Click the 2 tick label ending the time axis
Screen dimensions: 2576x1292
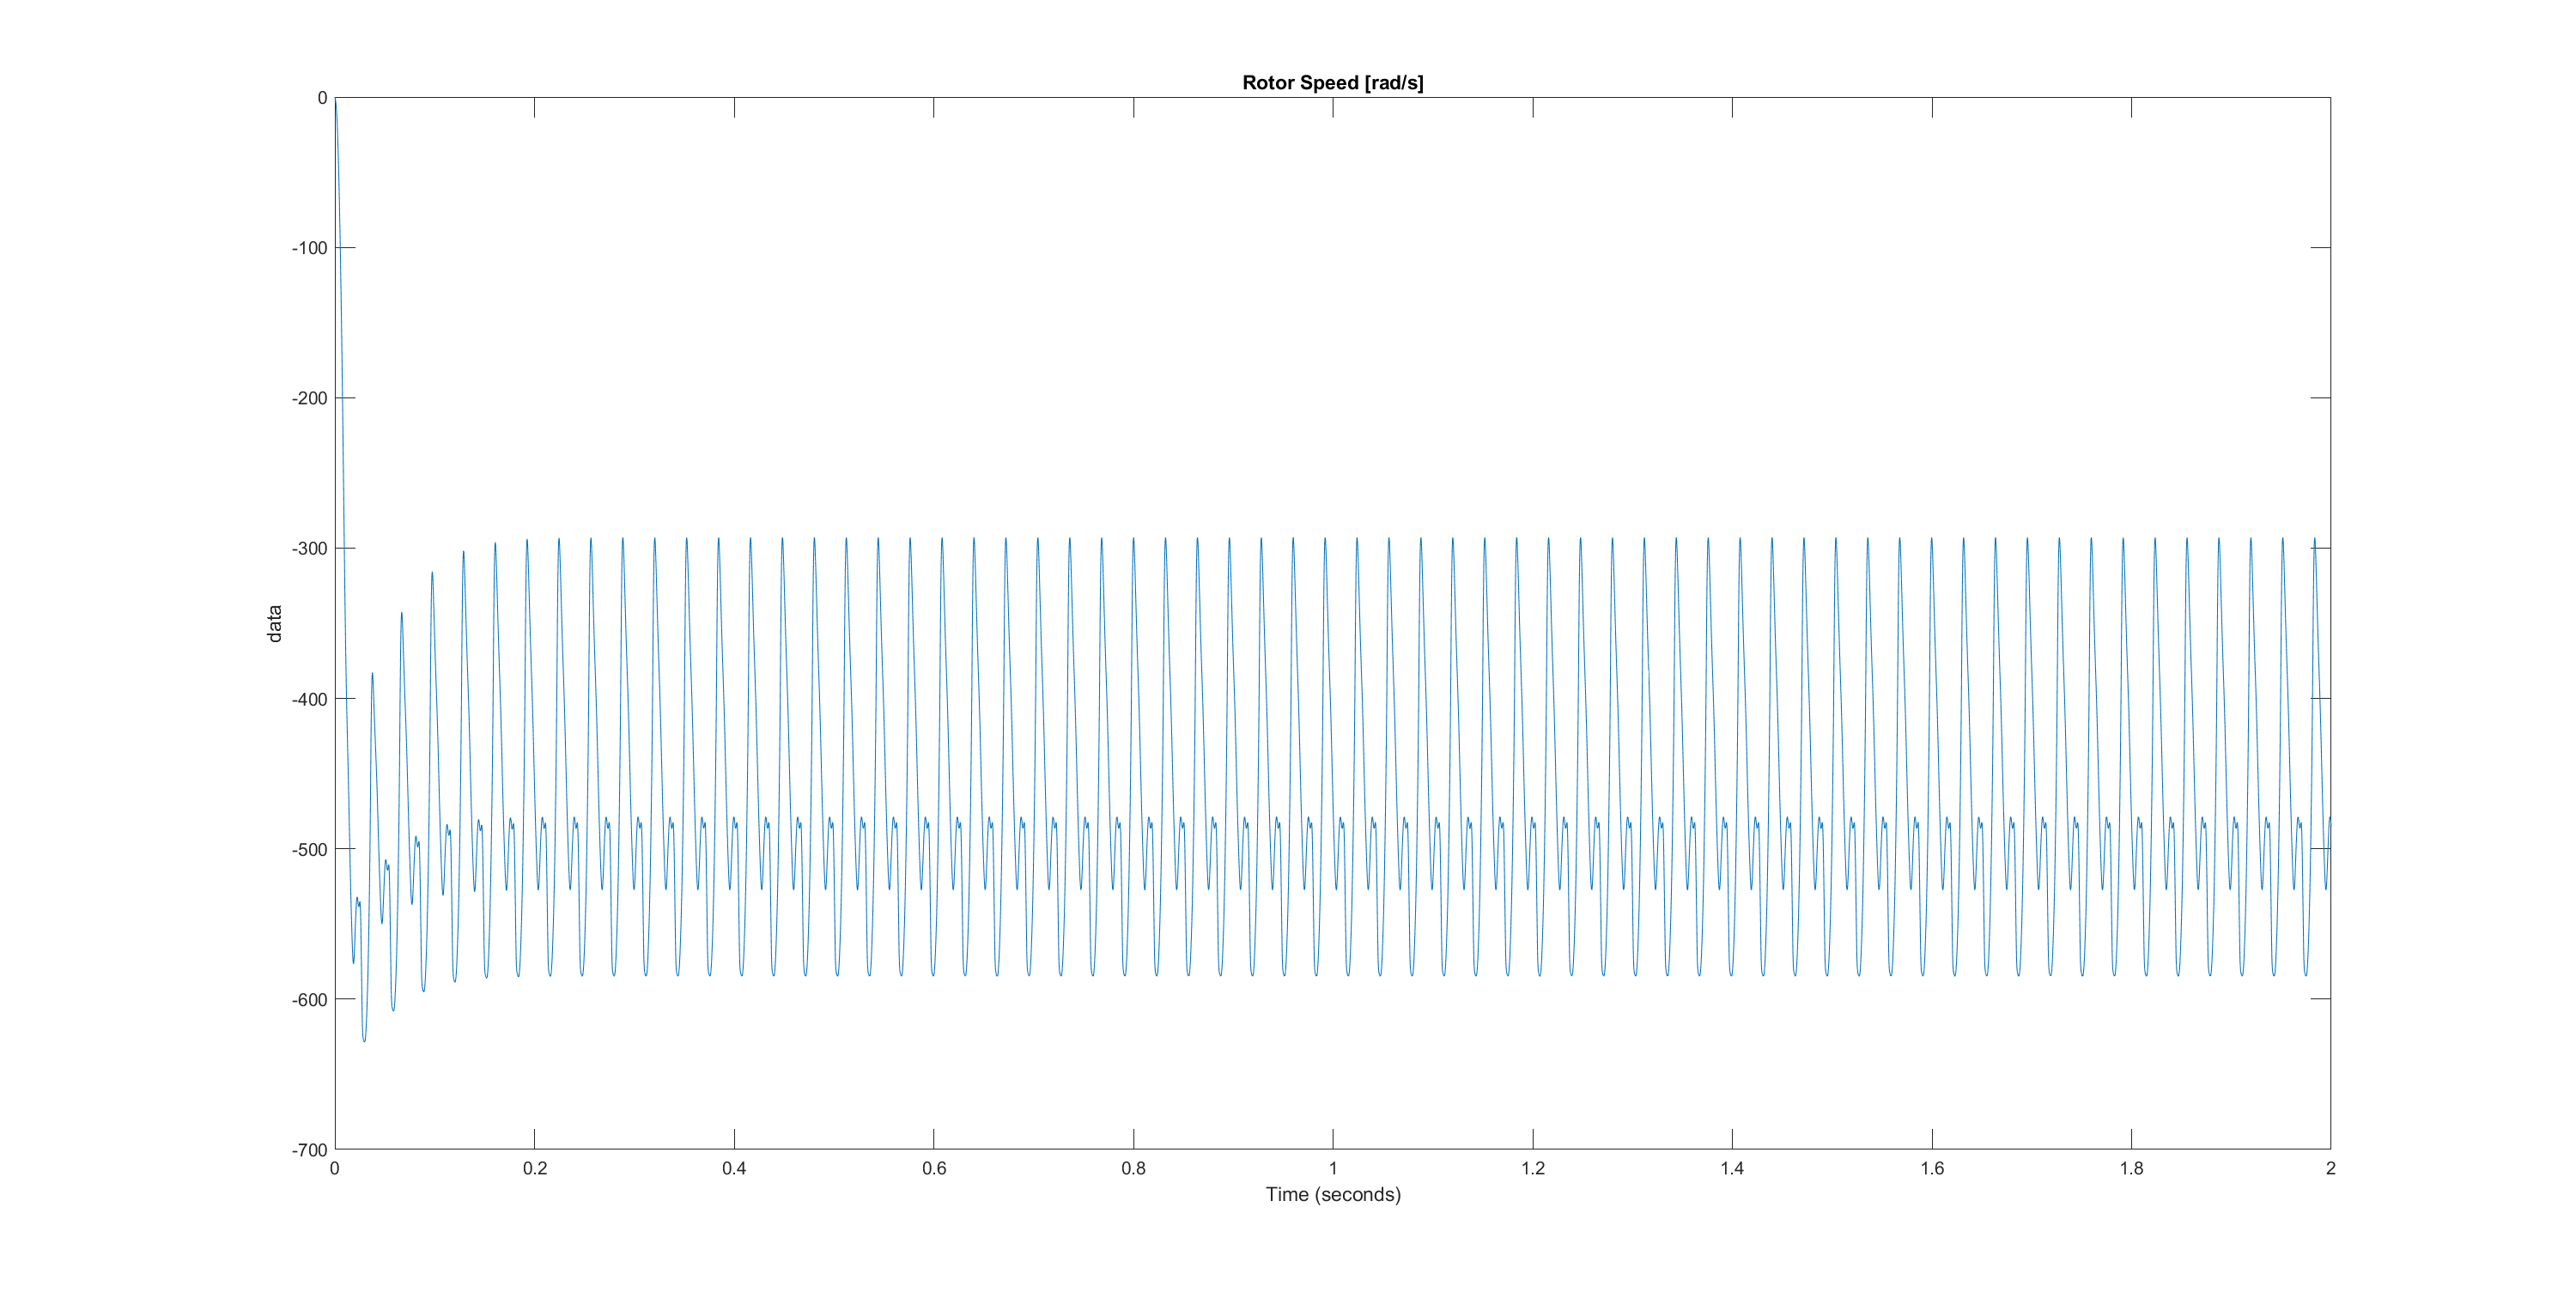tap(2330, 1168)
